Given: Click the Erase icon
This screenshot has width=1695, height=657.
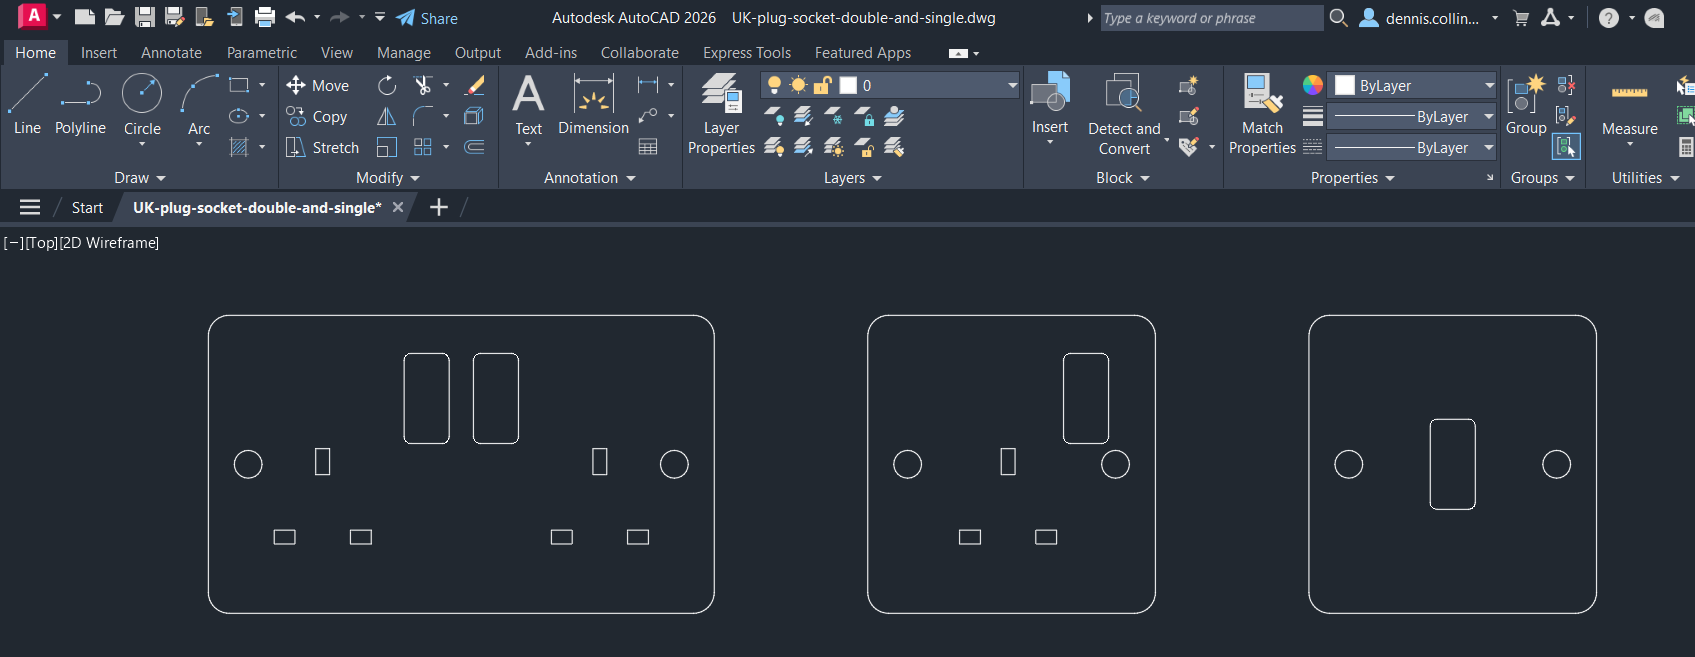Looking at the screenshot, I should tap(475, 85).
